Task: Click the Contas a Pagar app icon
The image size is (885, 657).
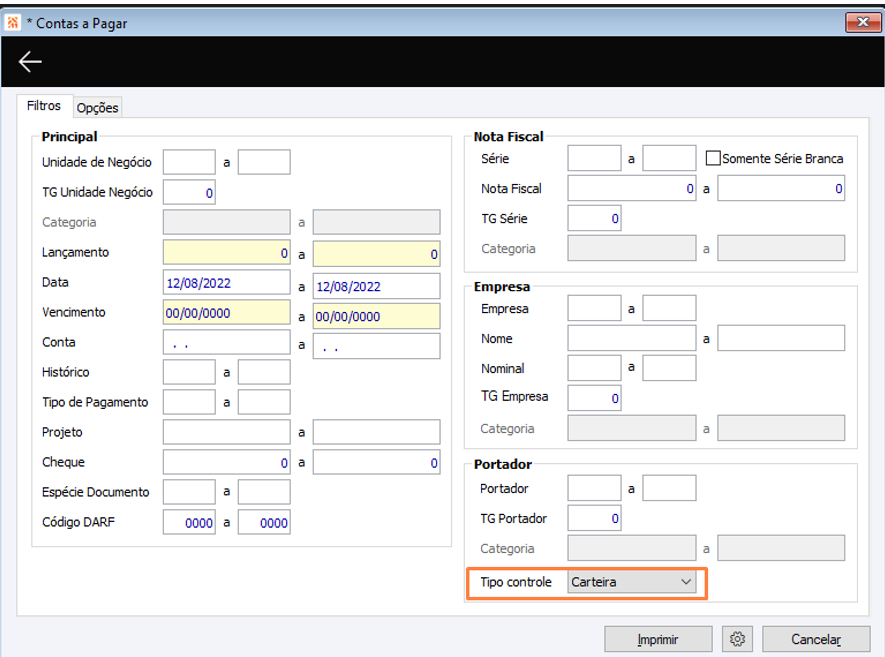Action: (x=12, y=23)
